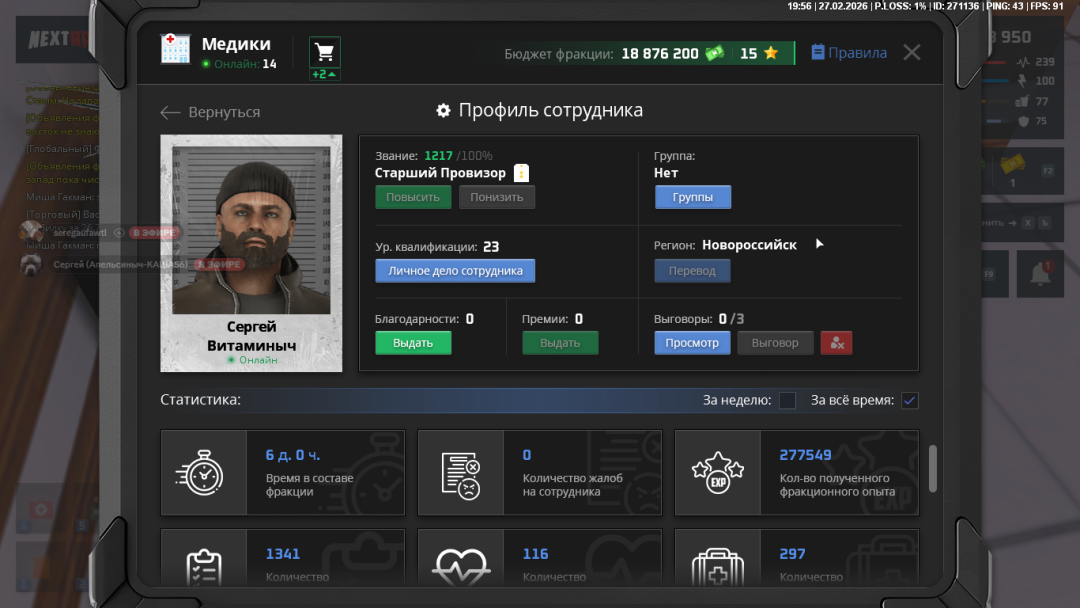1080x608 pixels.
Task: Click the rank badge next to Старший Провизор
Action: pos(521,173)
